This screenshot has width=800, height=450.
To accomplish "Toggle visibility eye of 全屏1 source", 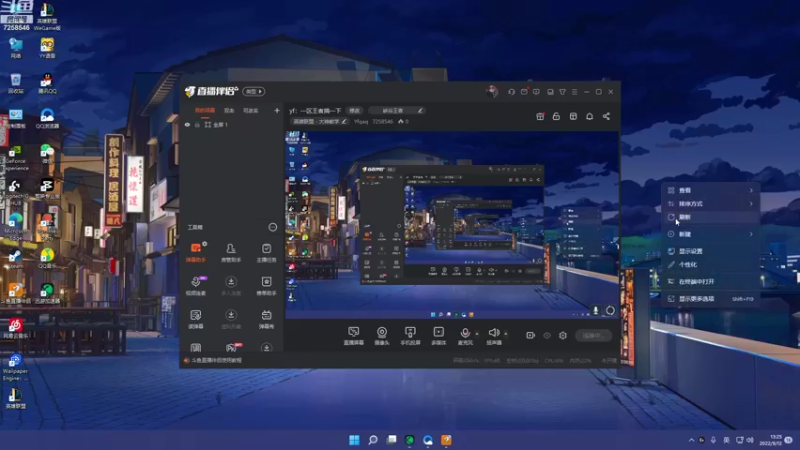I will click(x=187, y=124).
